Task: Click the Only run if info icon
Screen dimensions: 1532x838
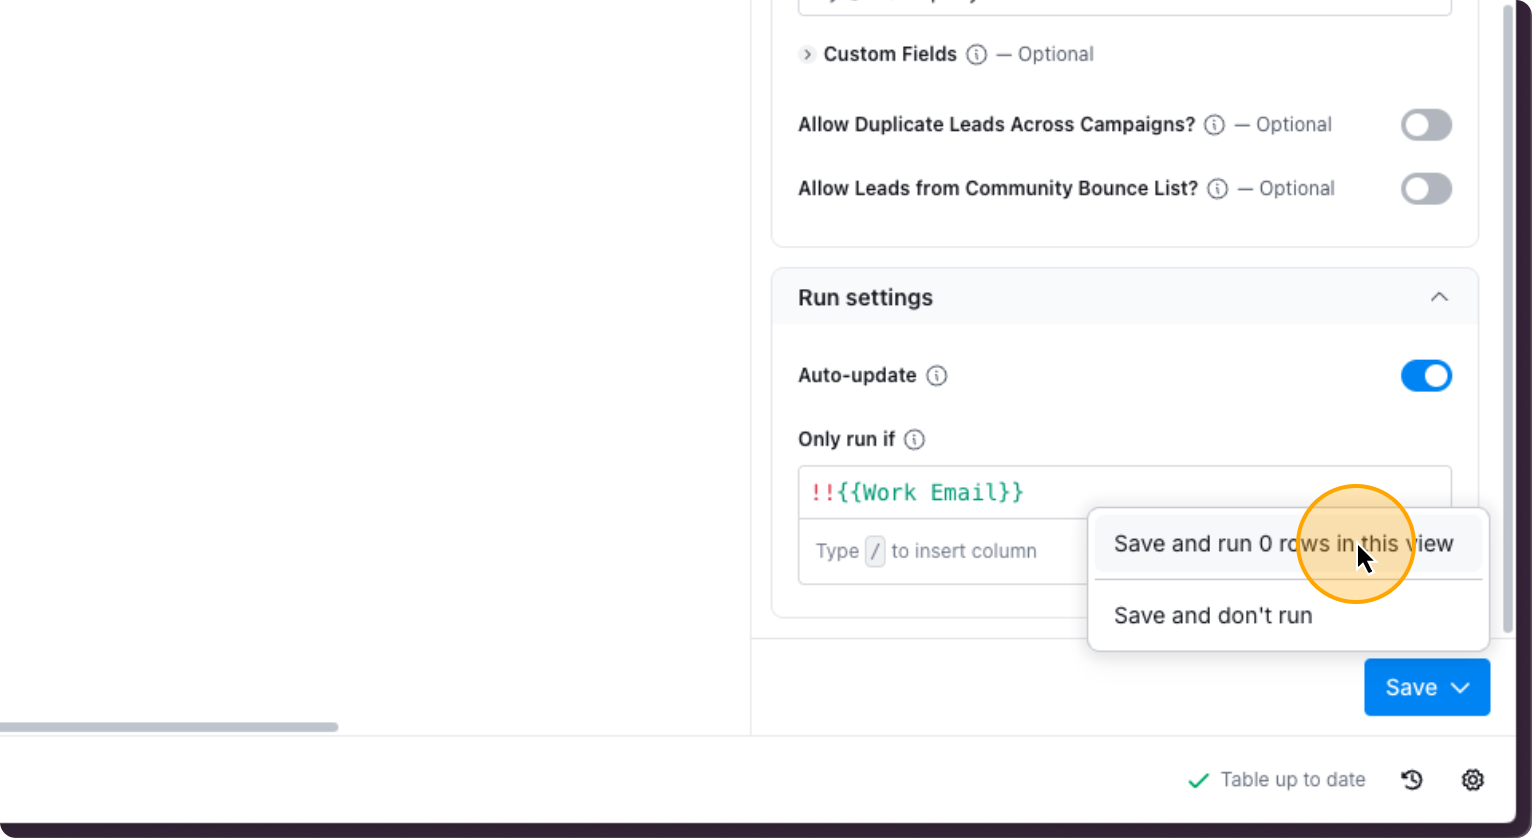Action: (x=915, y=439)
